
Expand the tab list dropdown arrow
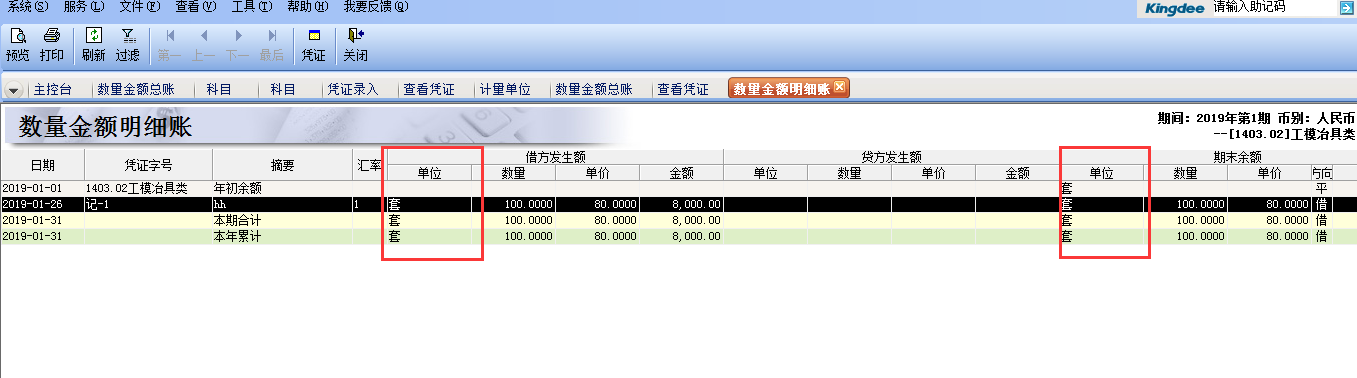(x=14, y=90)
